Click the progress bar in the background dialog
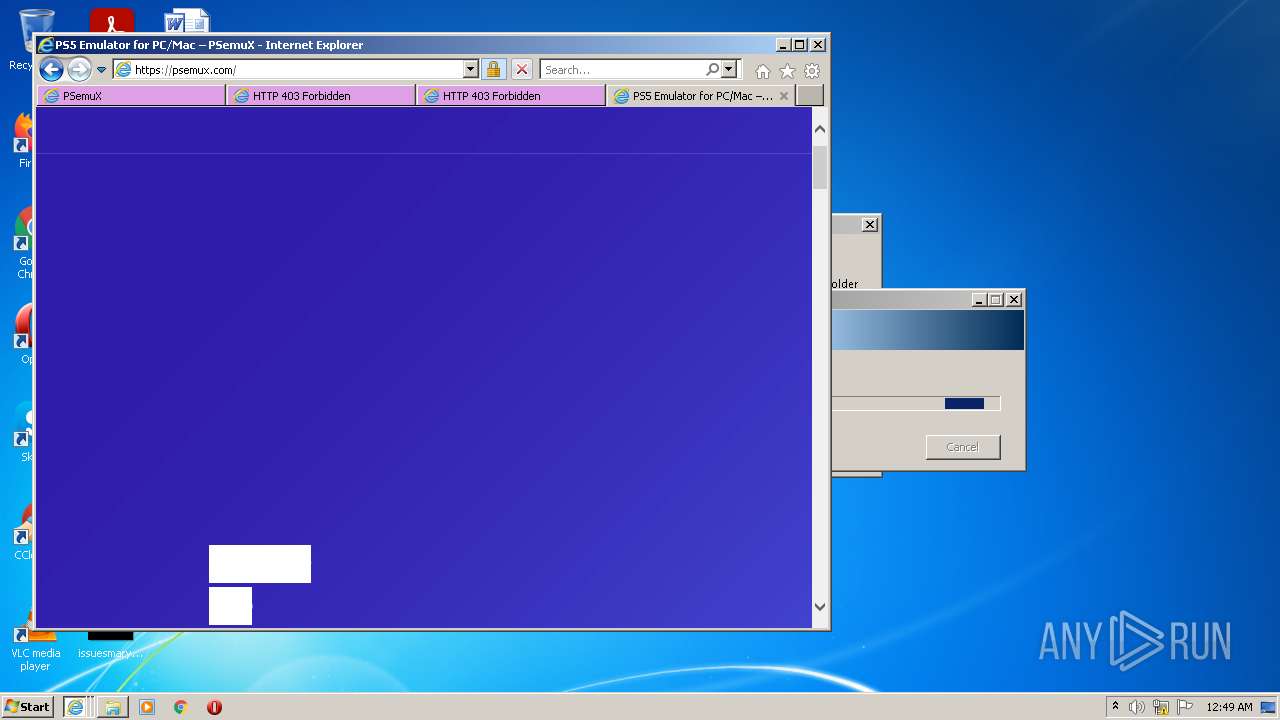Image resolution: width=1280 pixels, height=720 pixels. pos(916,404)
